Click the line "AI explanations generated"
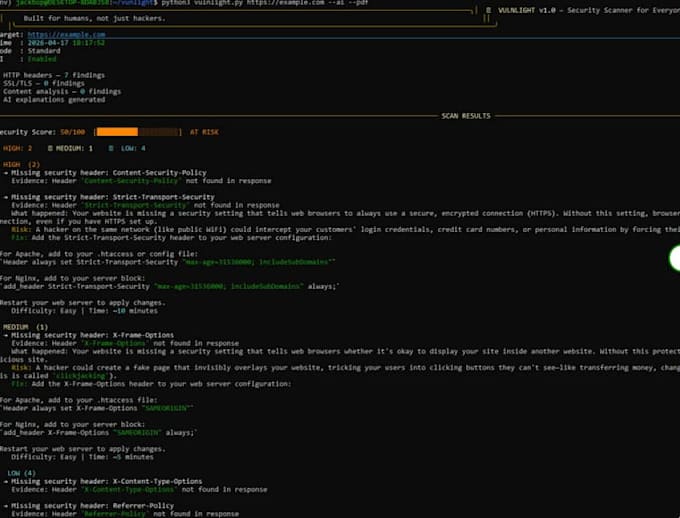 coord(54,100)
